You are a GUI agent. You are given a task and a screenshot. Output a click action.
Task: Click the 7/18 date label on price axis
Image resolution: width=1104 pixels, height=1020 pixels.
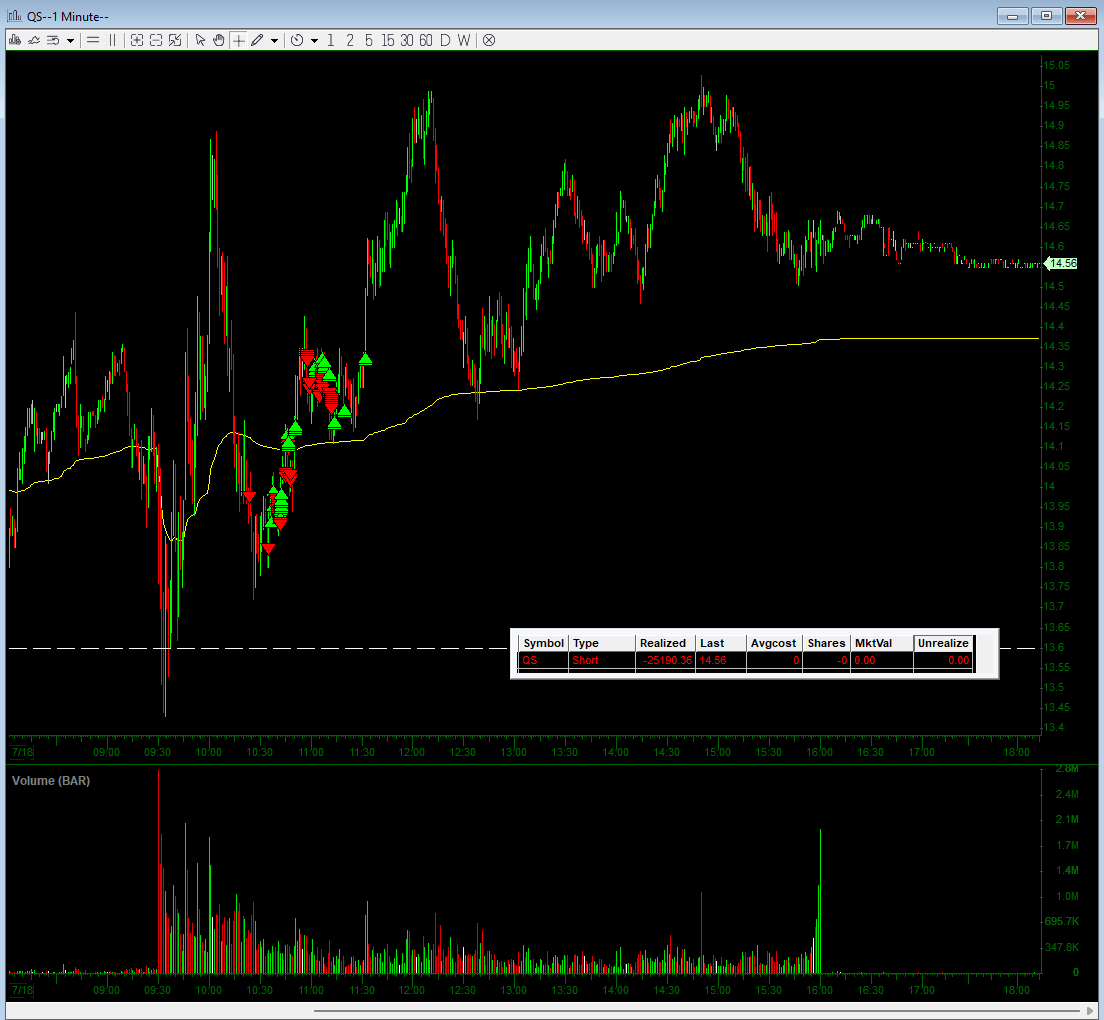point(22,752)
